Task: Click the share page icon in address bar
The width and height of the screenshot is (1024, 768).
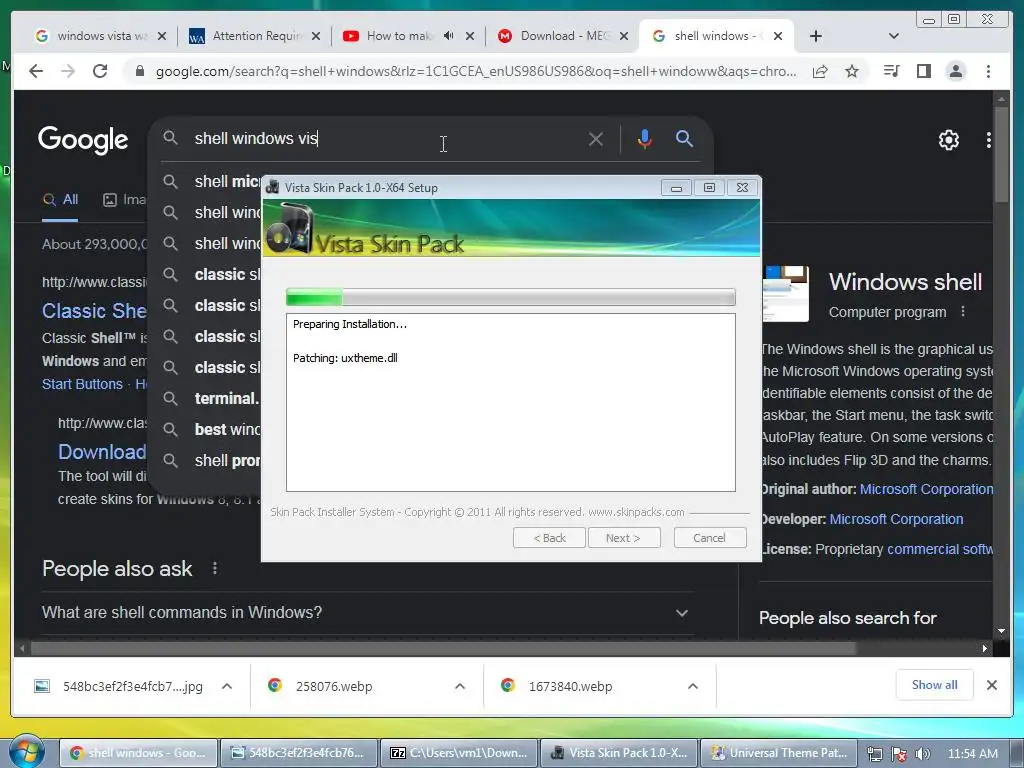Action: point(820,71)
